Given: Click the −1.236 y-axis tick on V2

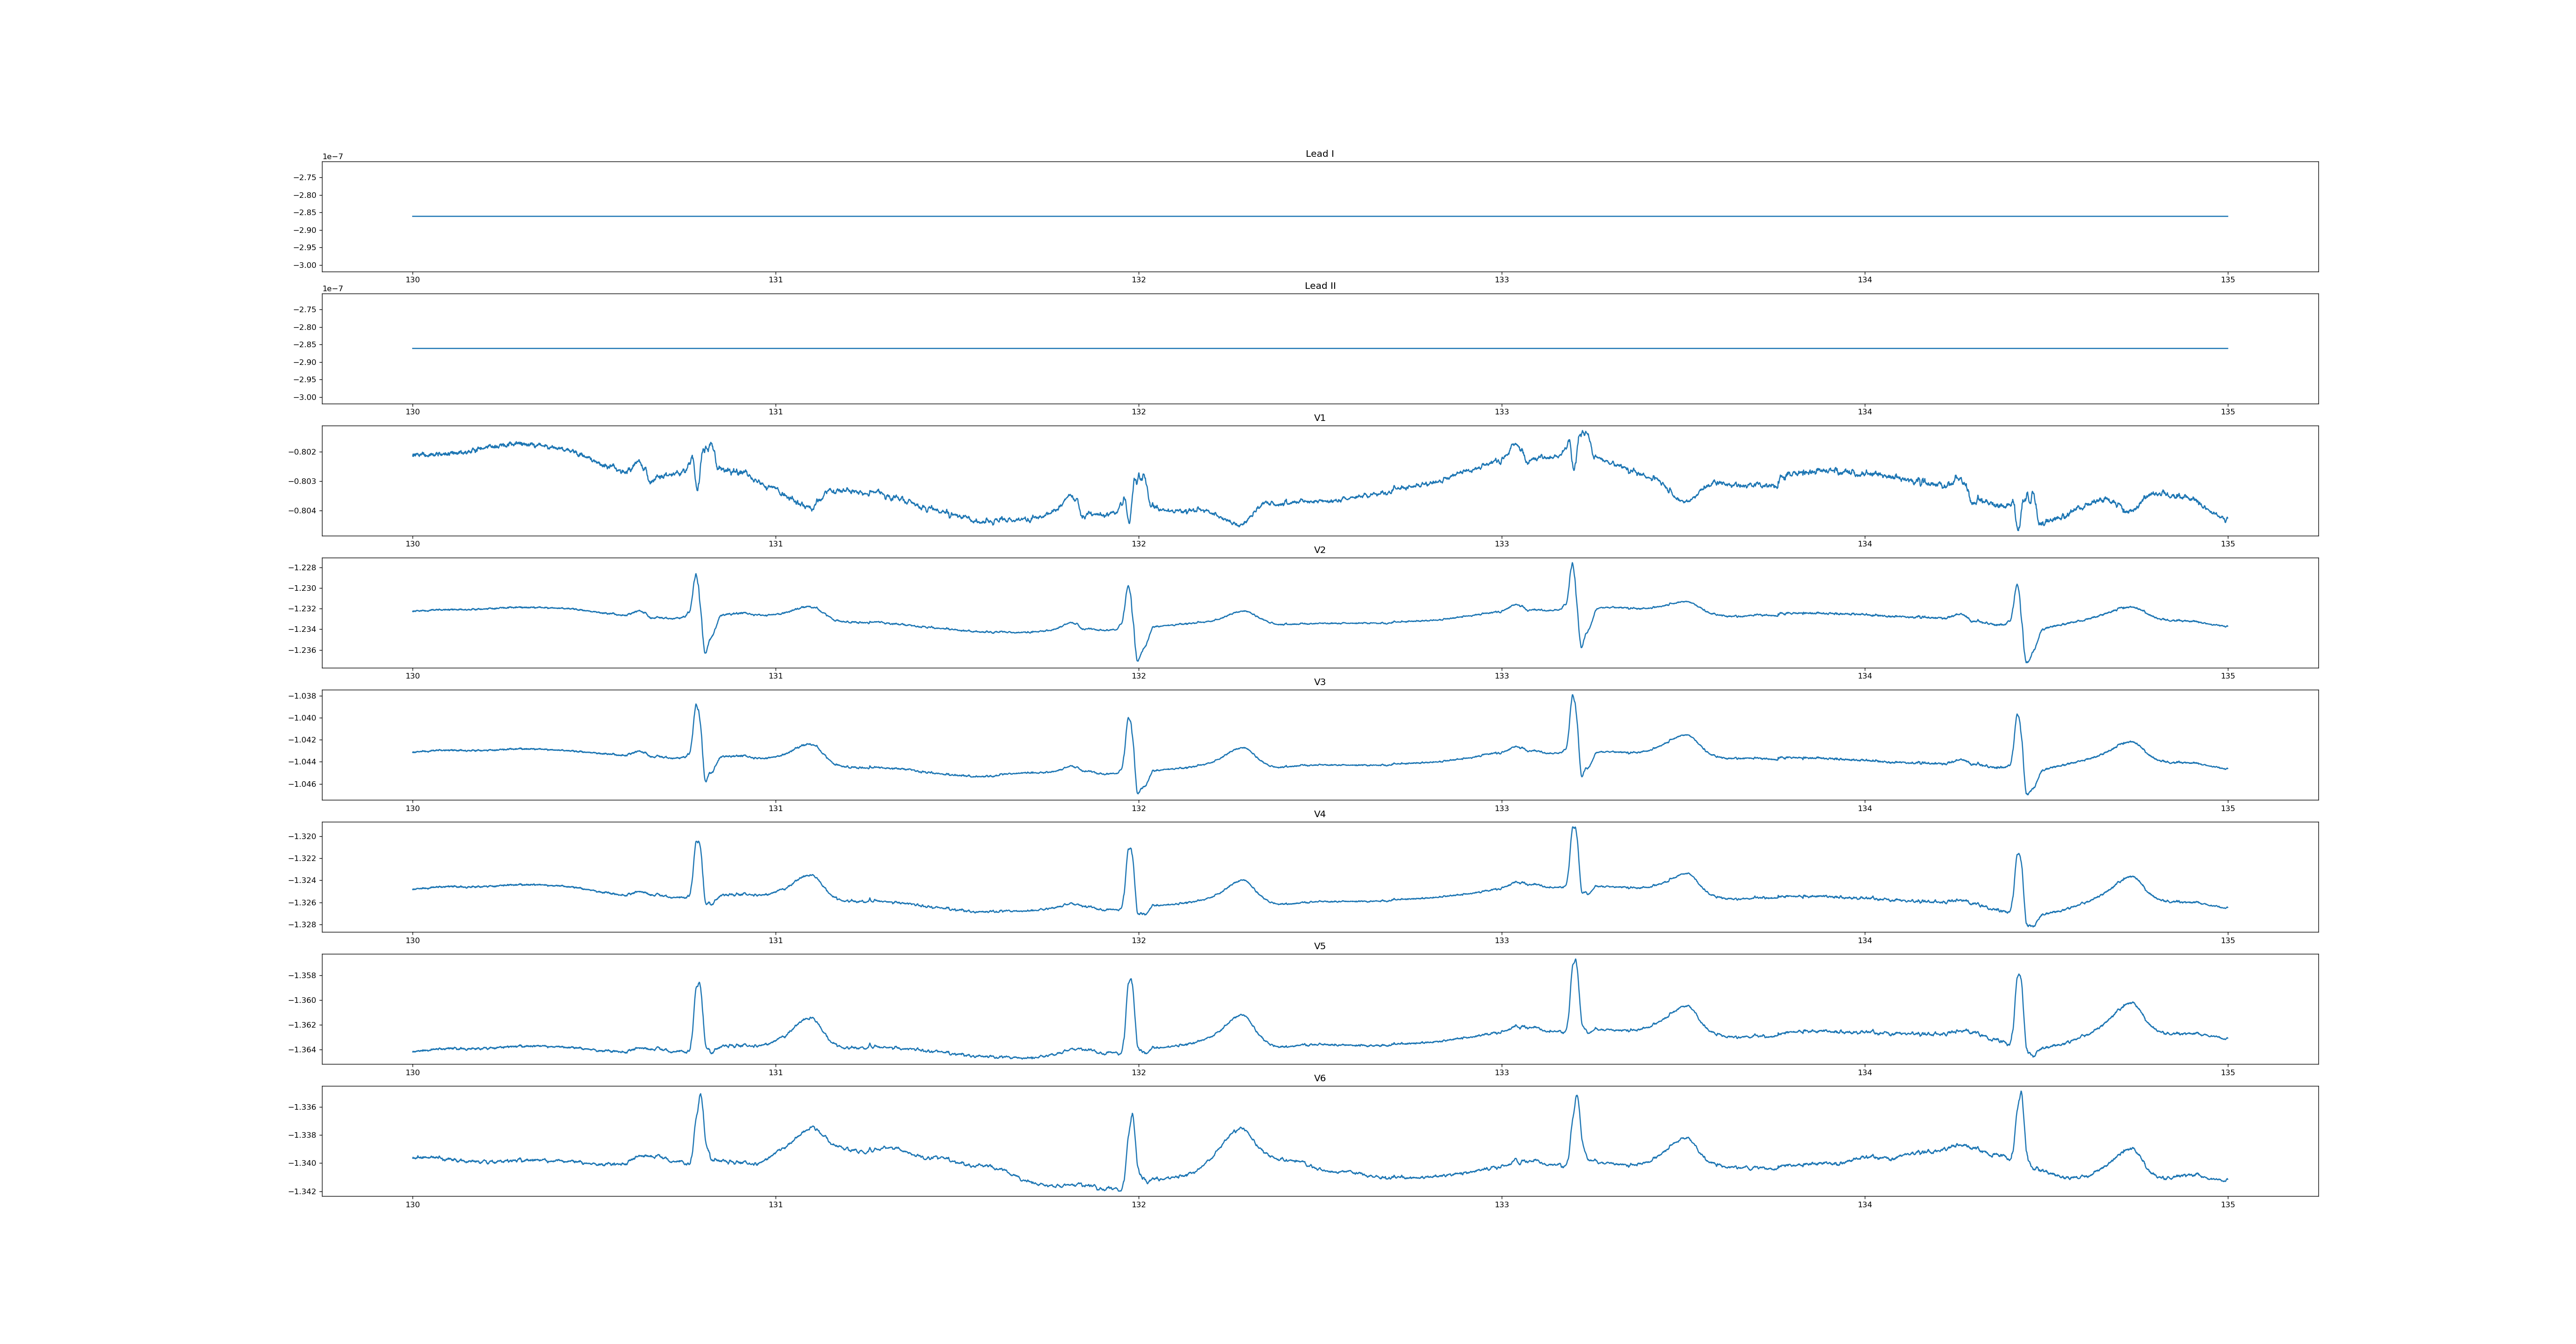Looking at the screenshot, I should (x=303, y=650).
